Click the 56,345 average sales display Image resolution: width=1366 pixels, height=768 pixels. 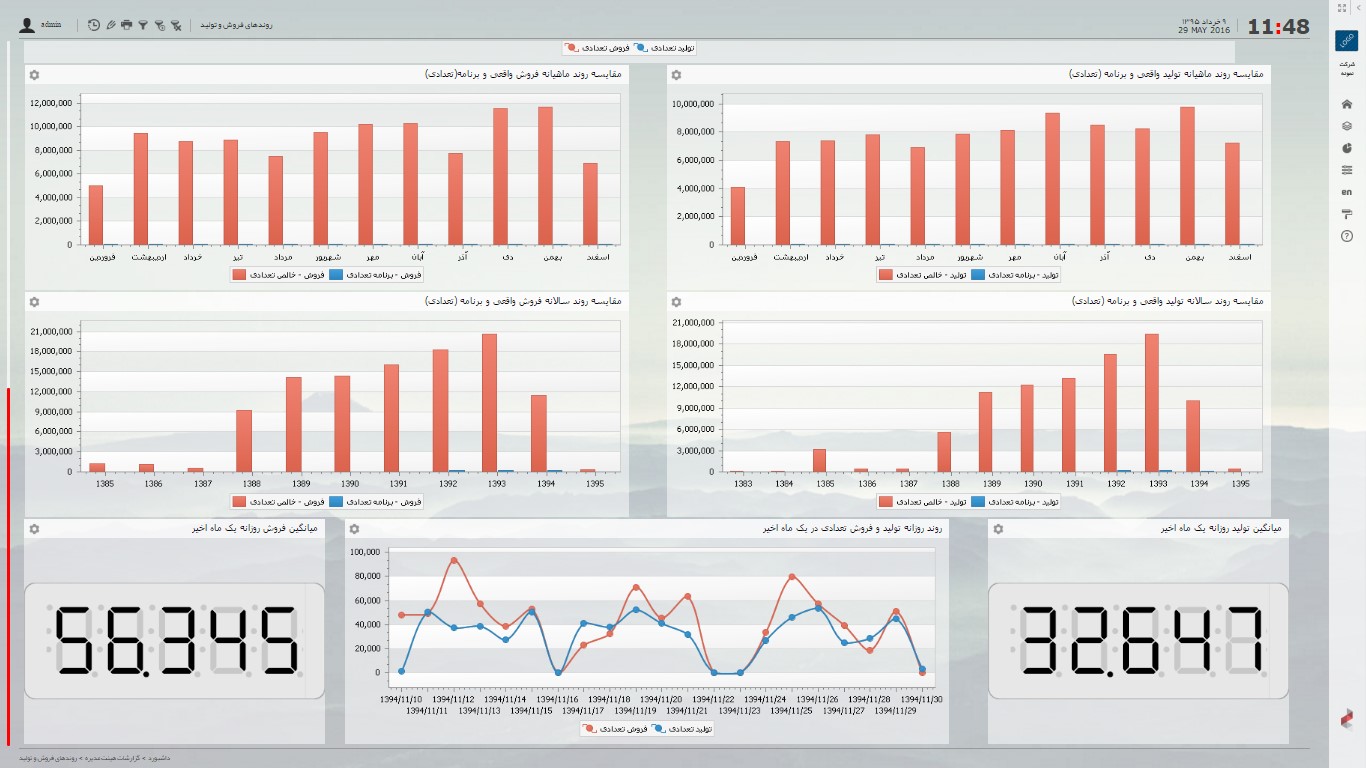tap(174, 641)
